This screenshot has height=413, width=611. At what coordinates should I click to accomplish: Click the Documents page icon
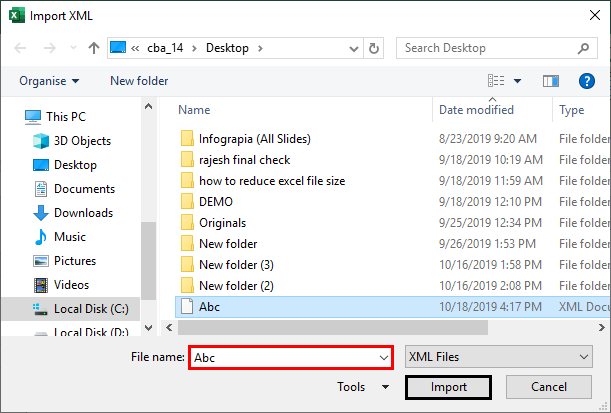pos(41,189)
